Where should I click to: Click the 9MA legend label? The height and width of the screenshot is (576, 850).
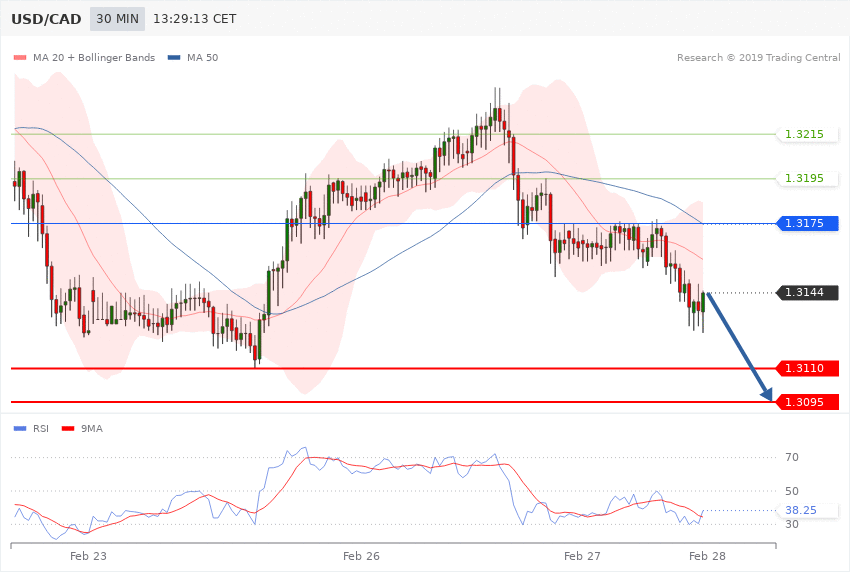92,429
